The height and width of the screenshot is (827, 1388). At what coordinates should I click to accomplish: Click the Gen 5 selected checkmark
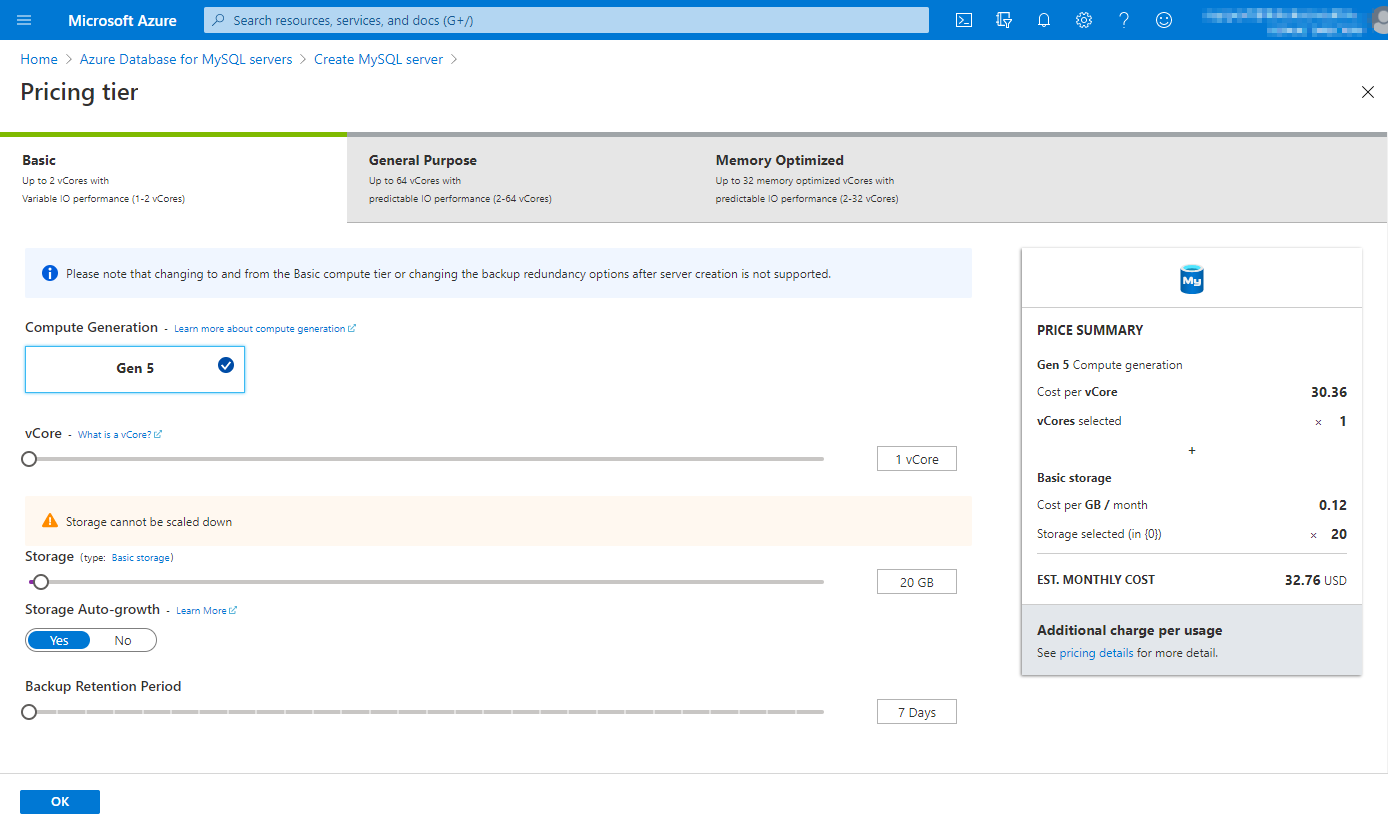pos(226,365)
